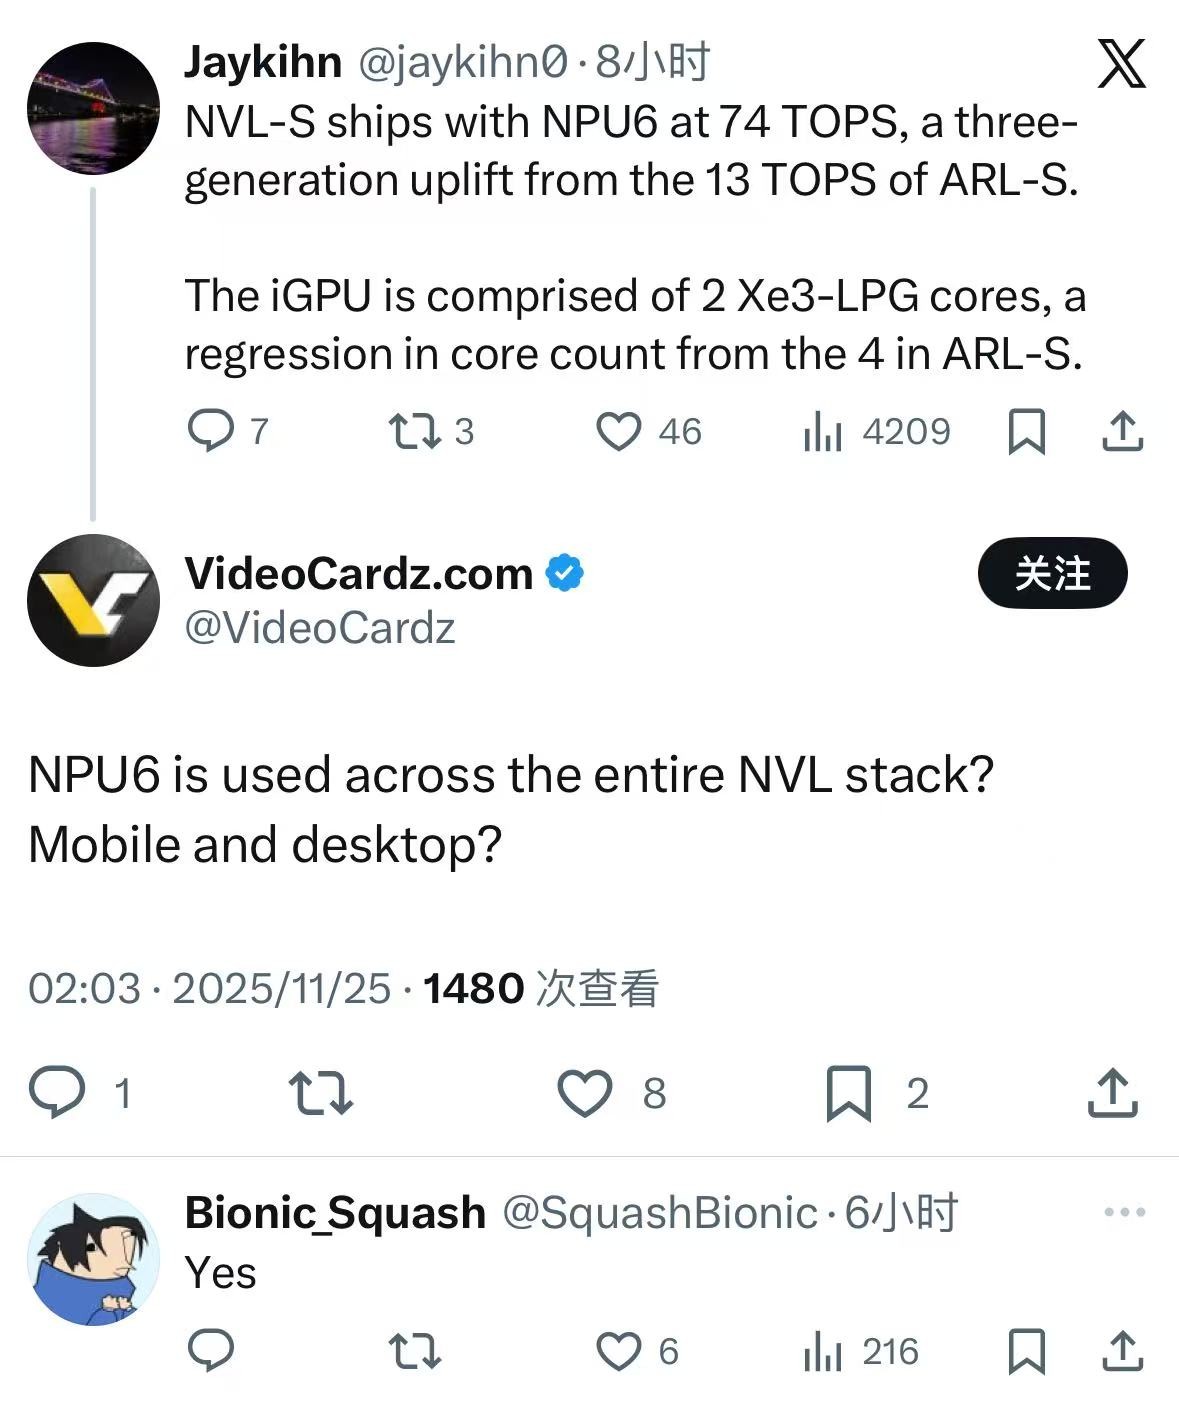This screenshot has width=1179, height=1408.
Task: Open Bionic_Squash's avatar profile picture
Action: 93,1260
